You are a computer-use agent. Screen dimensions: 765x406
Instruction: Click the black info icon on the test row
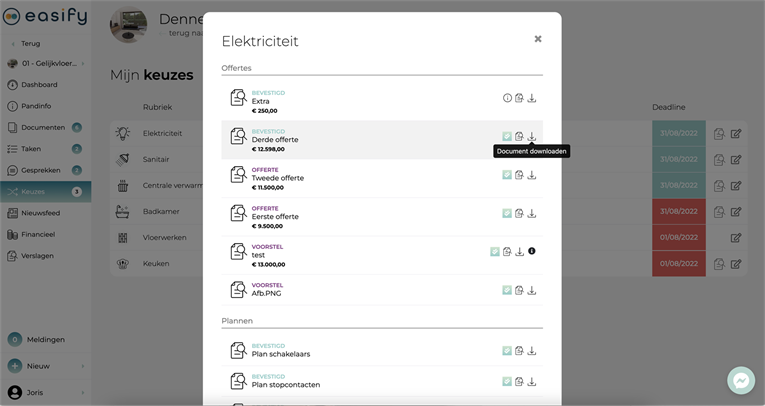pyautogui.click(x=532, y=251)
